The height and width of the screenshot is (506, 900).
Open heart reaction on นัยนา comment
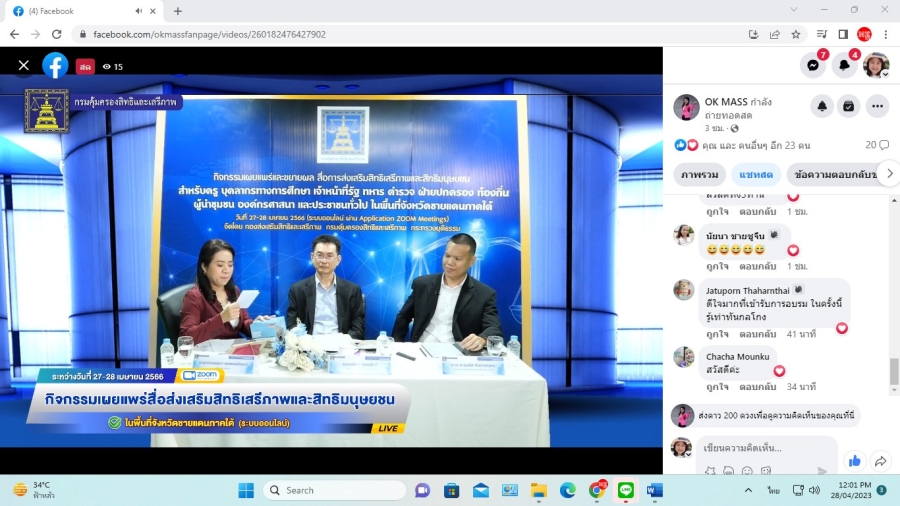pyautogui.click(x=793, y=250)
